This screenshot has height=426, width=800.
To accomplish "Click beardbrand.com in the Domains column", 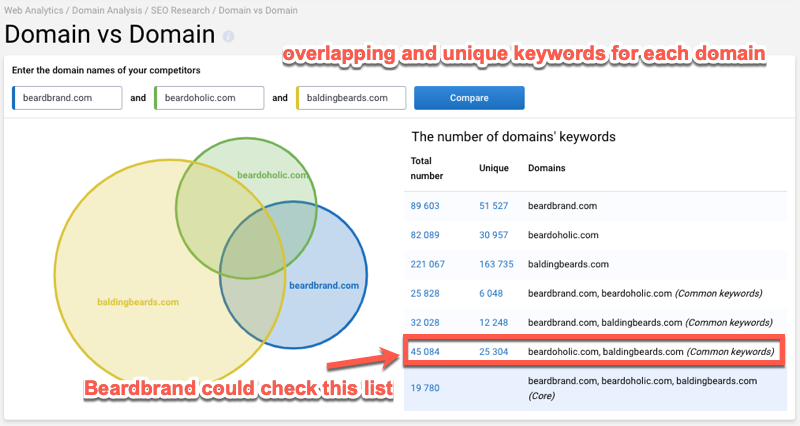I will click(x=562, y=206).
